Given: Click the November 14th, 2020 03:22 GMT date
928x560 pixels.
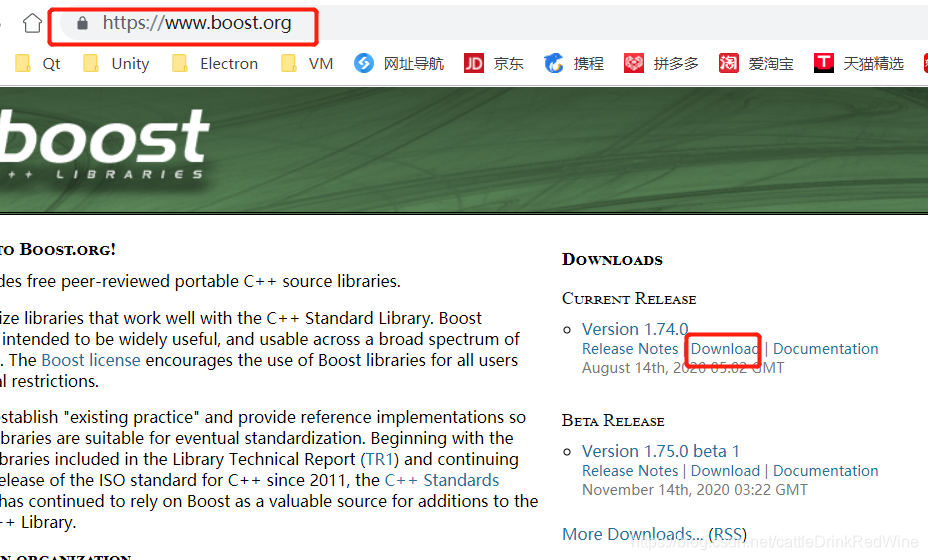Looking at the screenshot, I should [695, 490].
